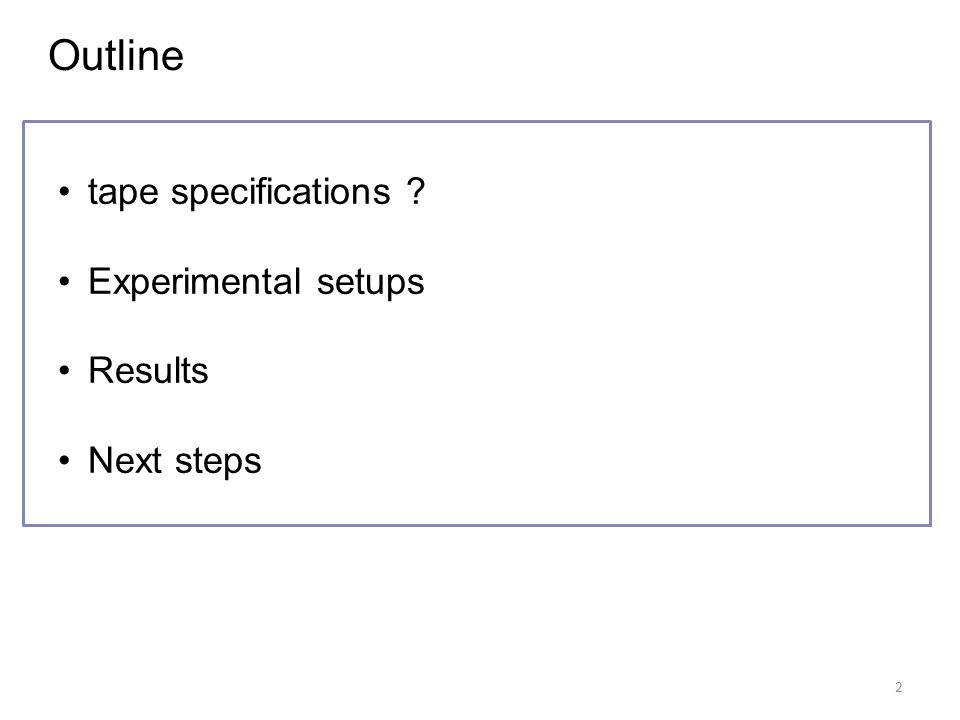Click the "Outline" slide title

point(116,56)
